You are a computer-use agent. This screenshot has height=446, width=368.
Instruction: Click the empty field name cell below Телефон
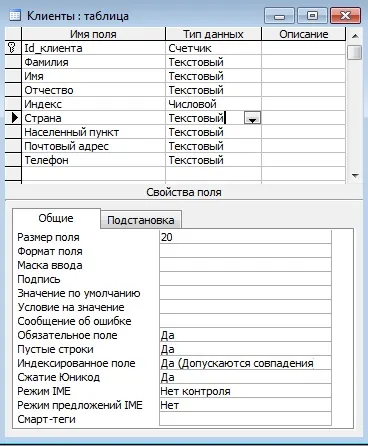click(x=93, y=174)
